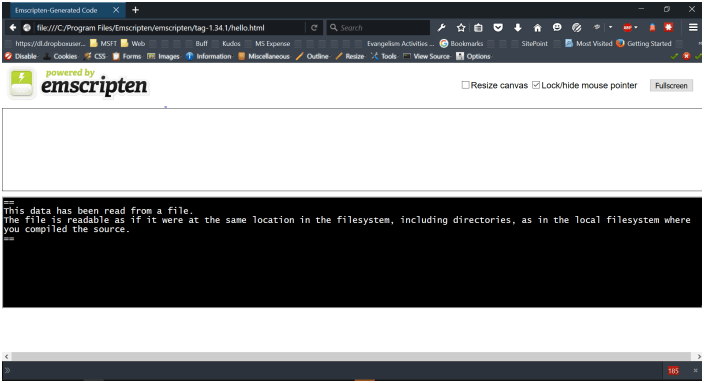
Task: Open Web Developer Miscellaneous menu
Action: [x=264, y=56]
